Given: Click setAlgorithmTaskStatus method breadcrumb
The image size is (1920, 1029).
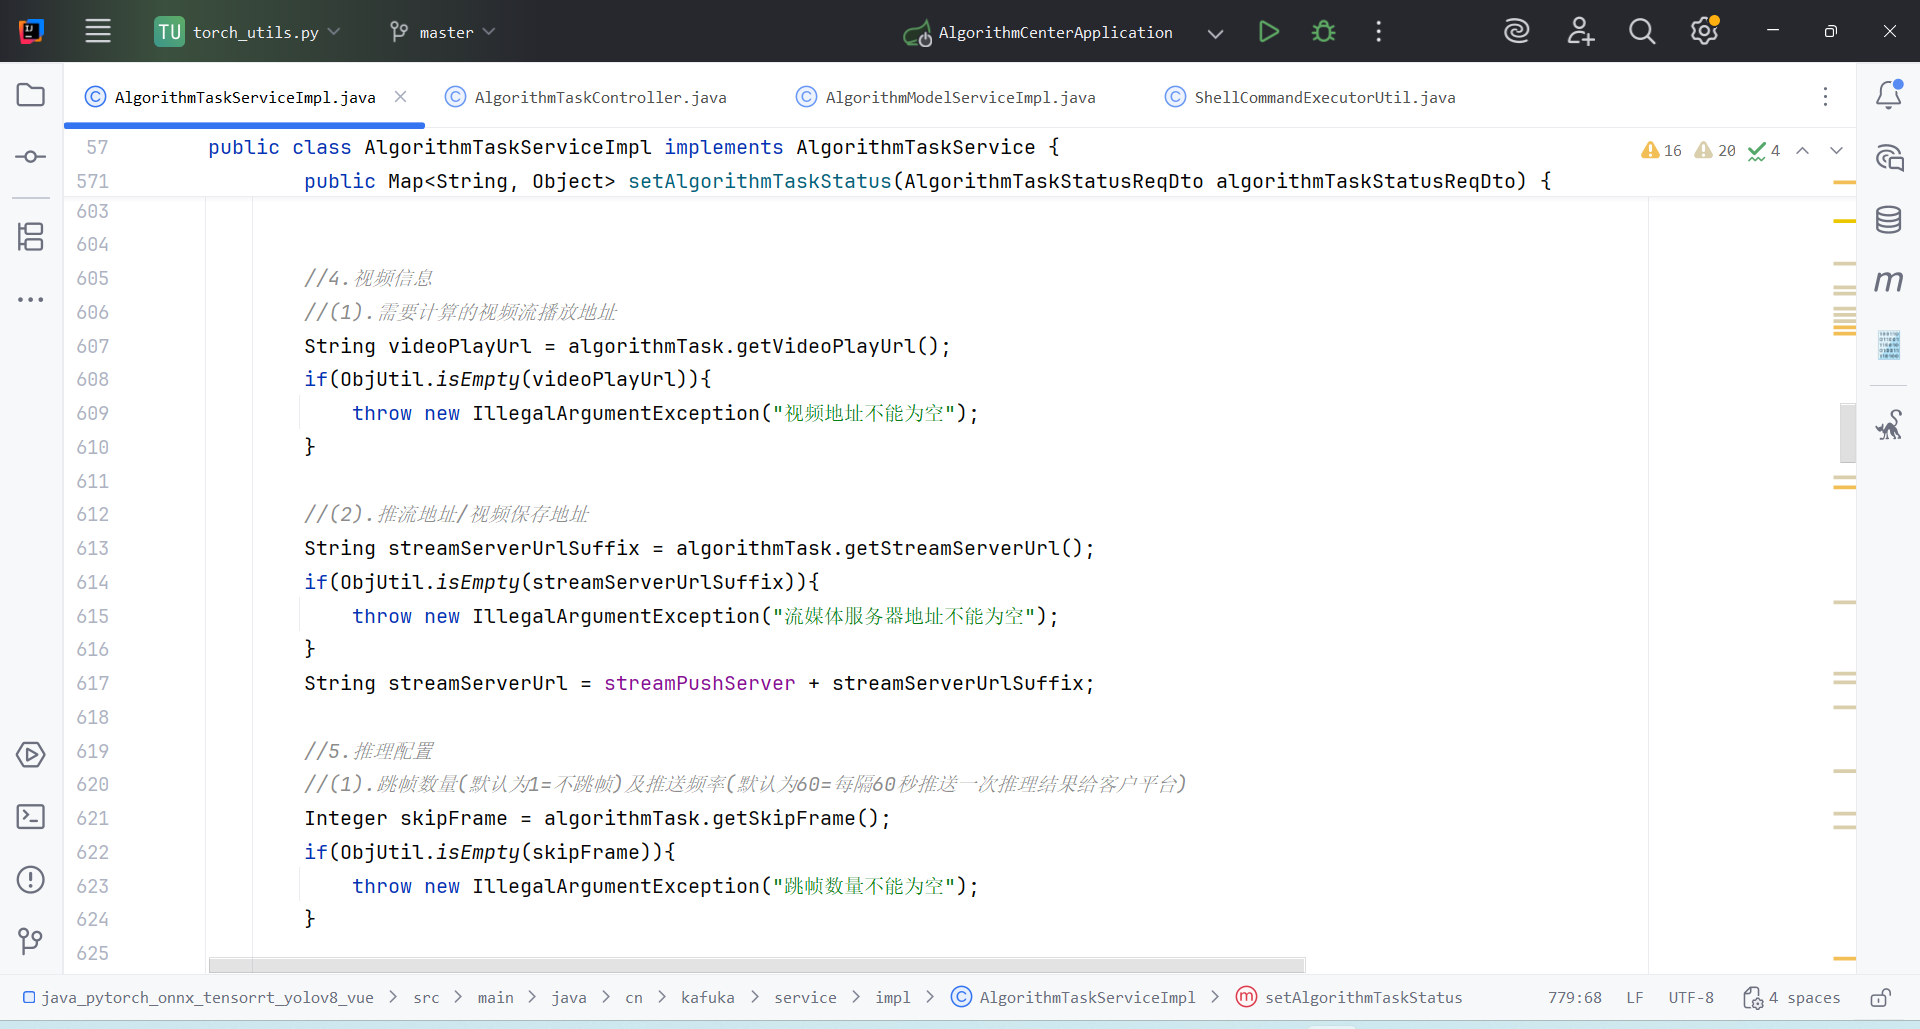Looking at the screenshot, I should [x=1349, y=997].
